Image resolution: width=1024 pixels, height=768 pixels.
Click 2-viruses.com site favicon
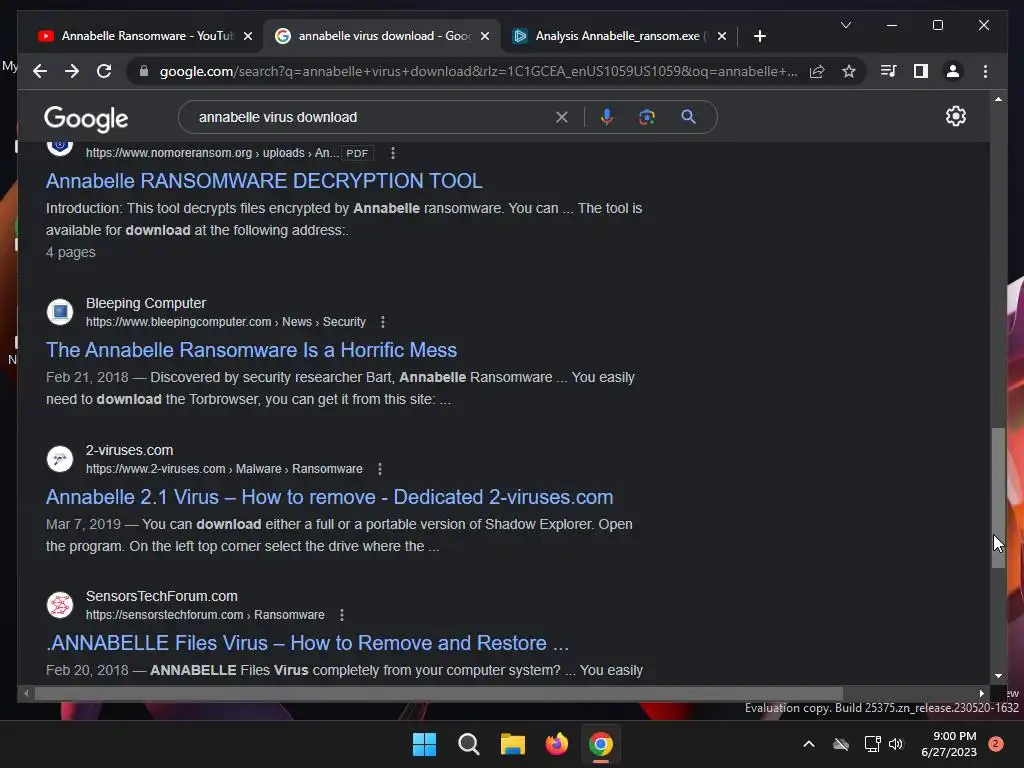coord(60,459)
